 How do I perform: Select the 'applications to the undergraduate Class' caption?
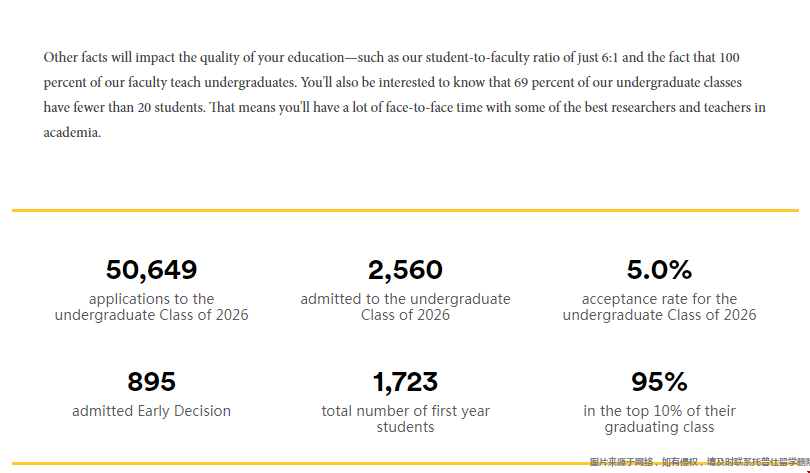(151, 307)
